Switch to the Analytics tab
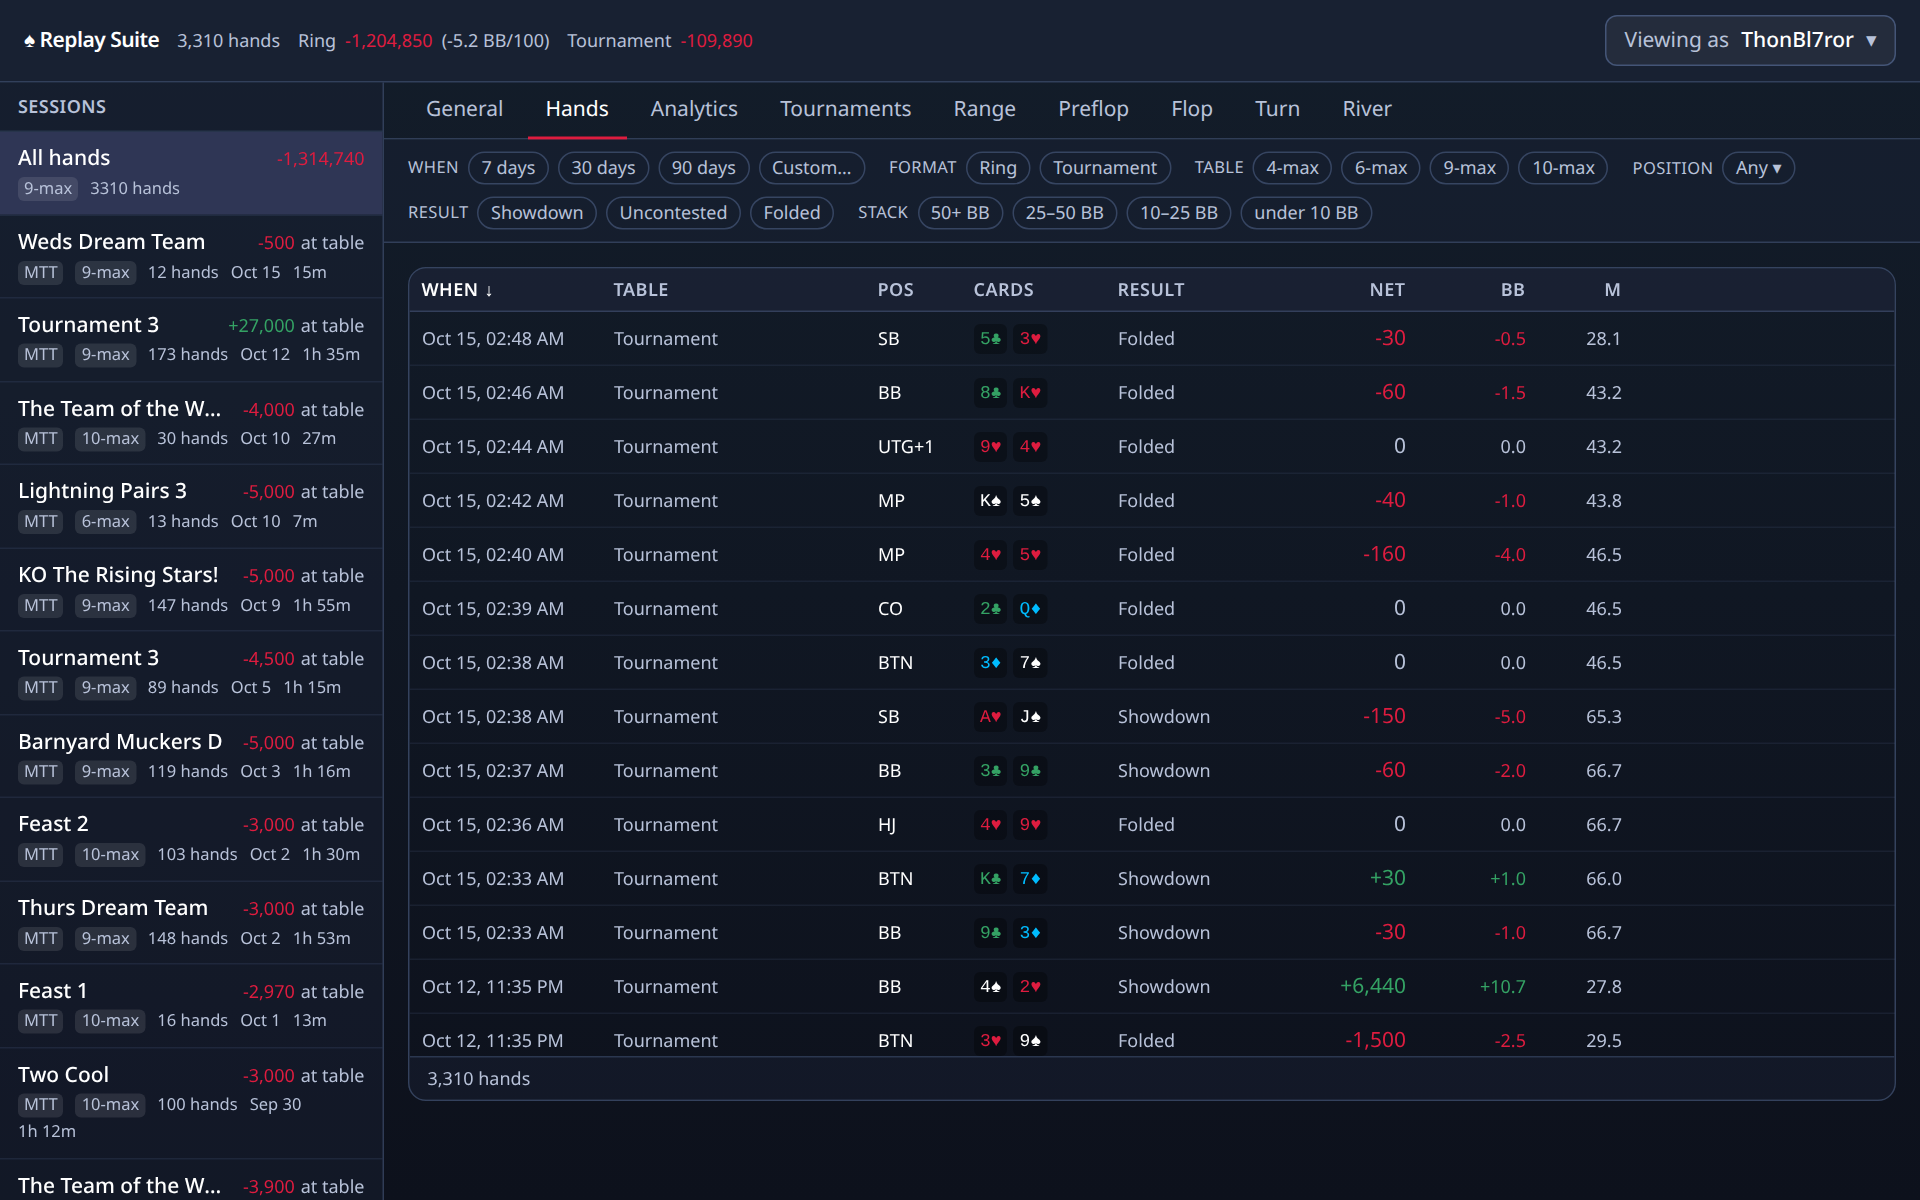1920x1200 pixels. click(694, 109)
